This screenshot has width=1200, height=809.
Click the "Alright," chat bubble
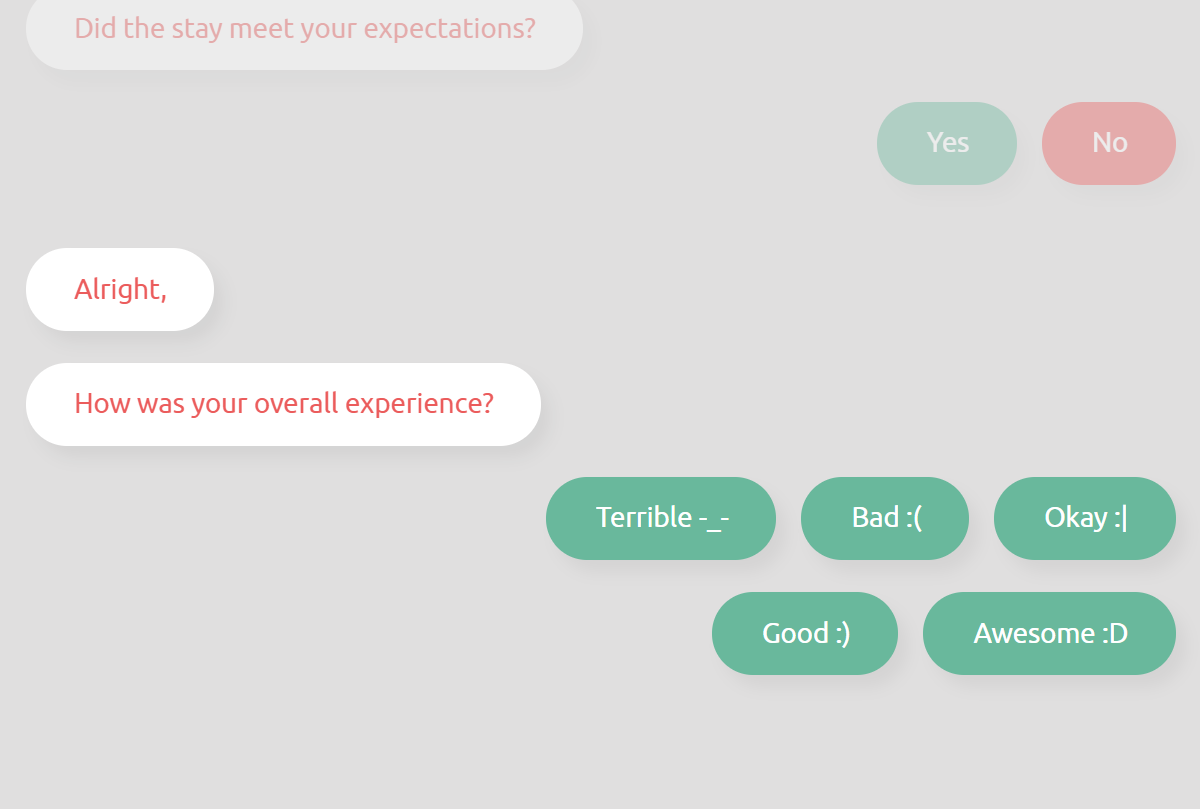120,289
